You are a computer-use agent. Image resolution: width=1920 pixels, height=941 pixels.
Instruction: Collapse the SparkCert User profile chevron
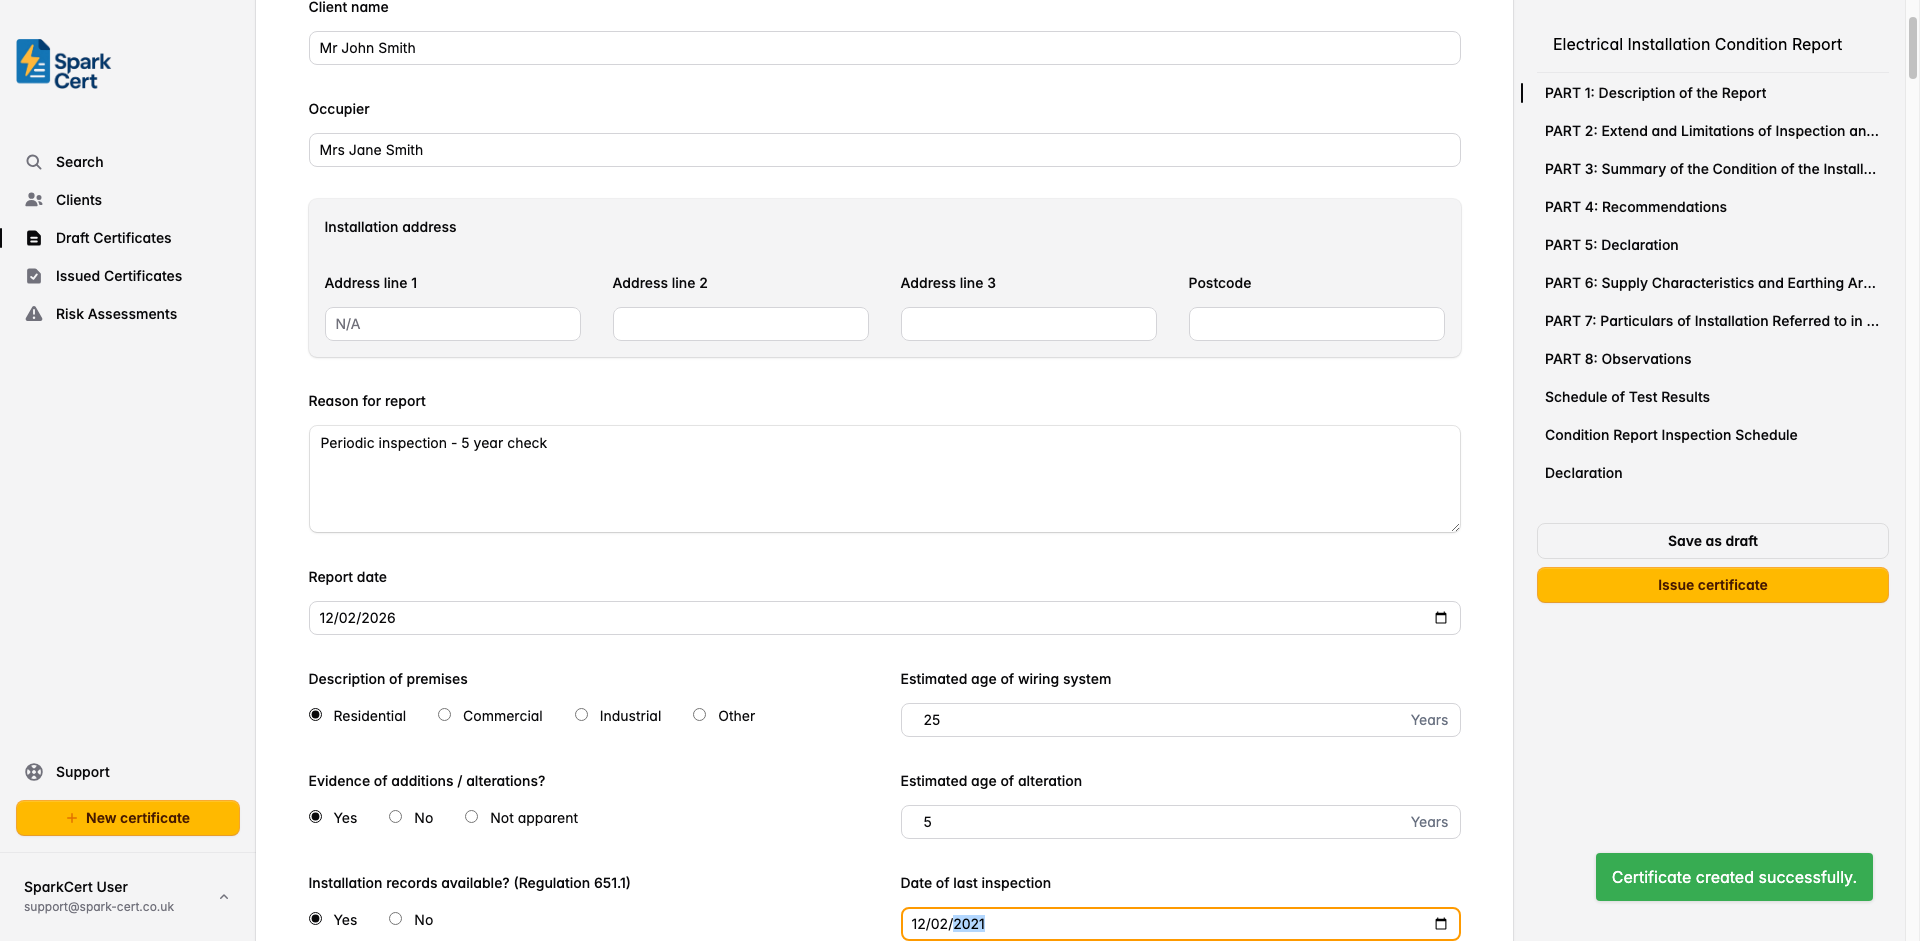click(x=224, y=896)
